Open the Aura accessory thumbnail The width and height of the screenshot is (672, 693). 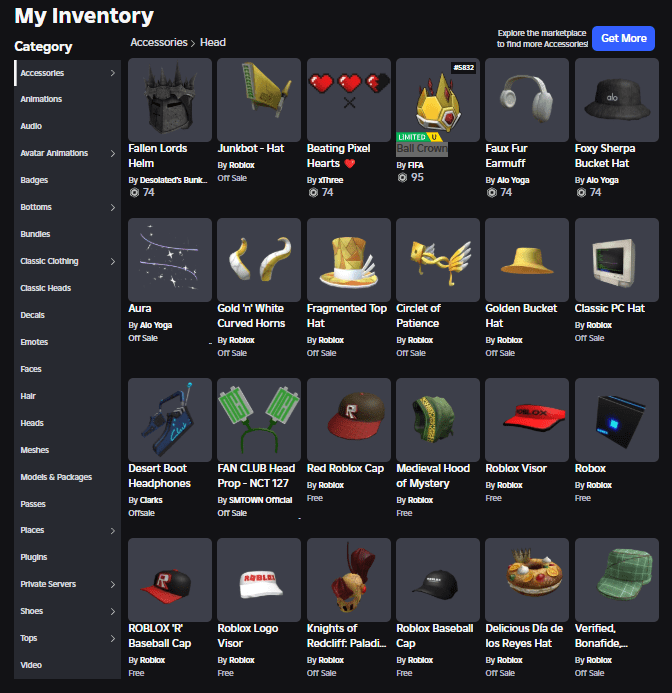coord(170,260)
